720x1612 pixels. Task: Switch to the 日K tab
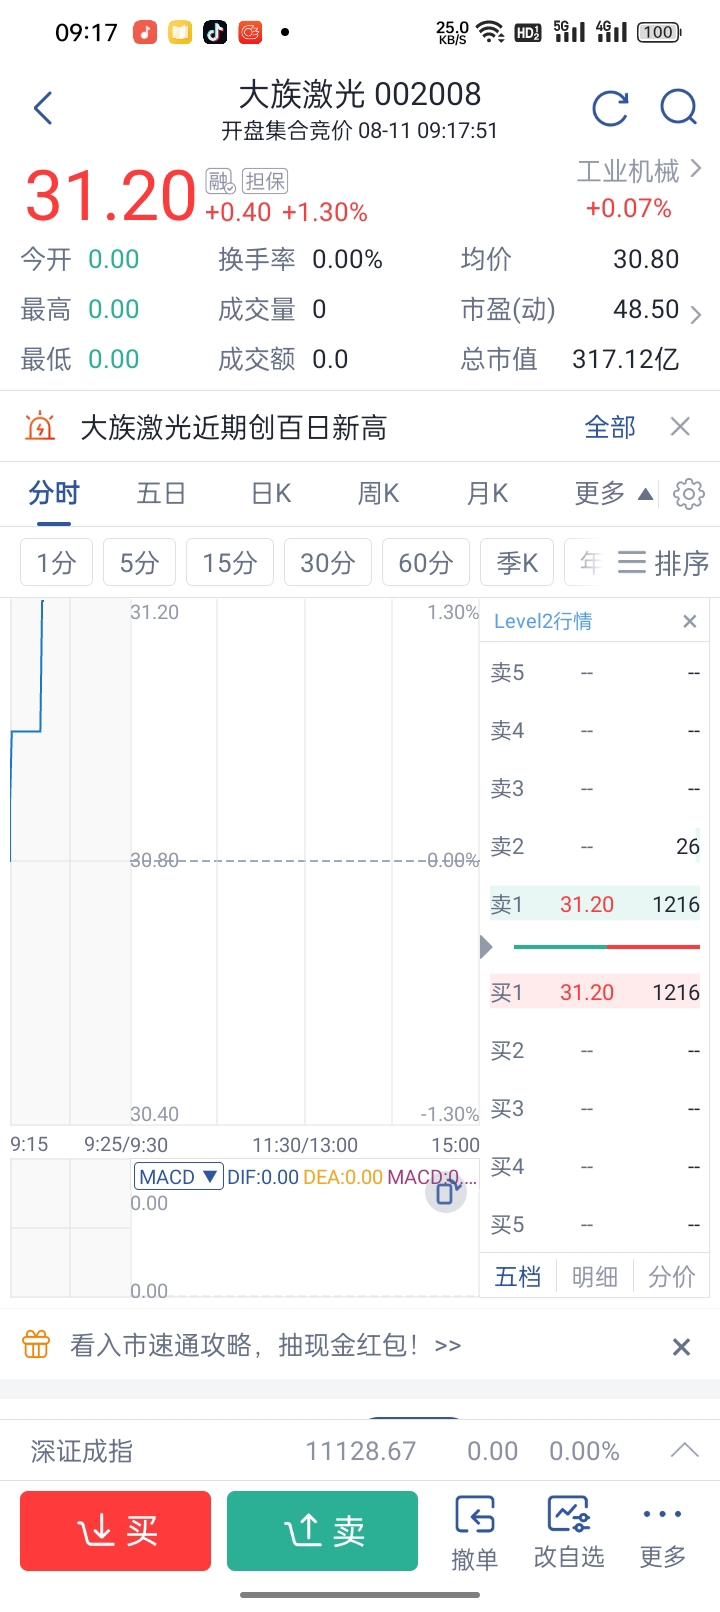point(271,493)
